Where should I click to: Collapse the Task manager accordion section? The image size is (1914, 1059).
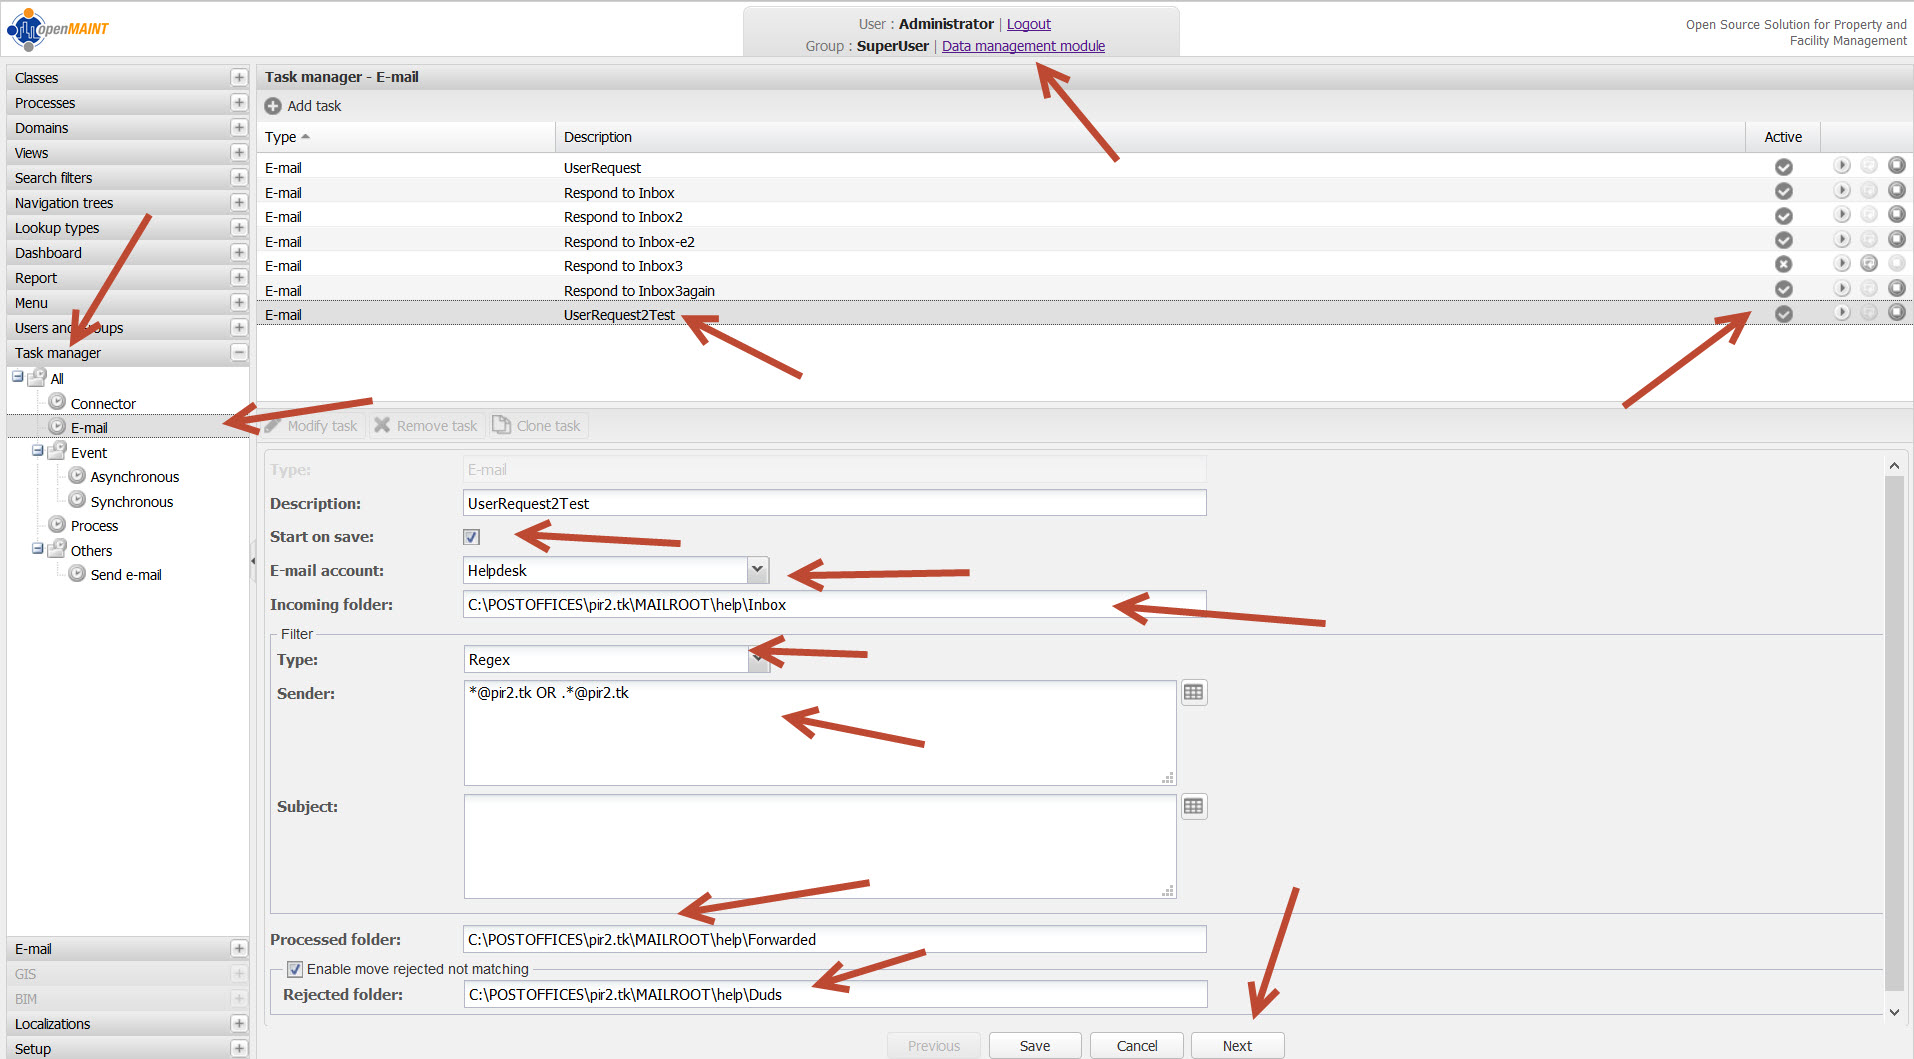pyautogui.click(x=238, y=353)
